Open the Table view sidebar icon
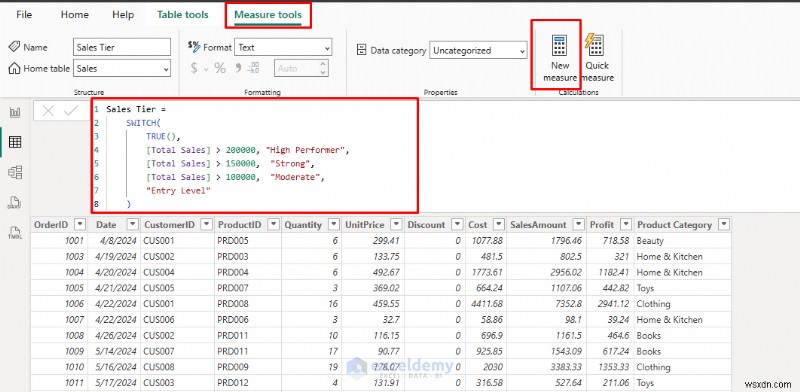800x392 pixels. [x=15, y=142]
